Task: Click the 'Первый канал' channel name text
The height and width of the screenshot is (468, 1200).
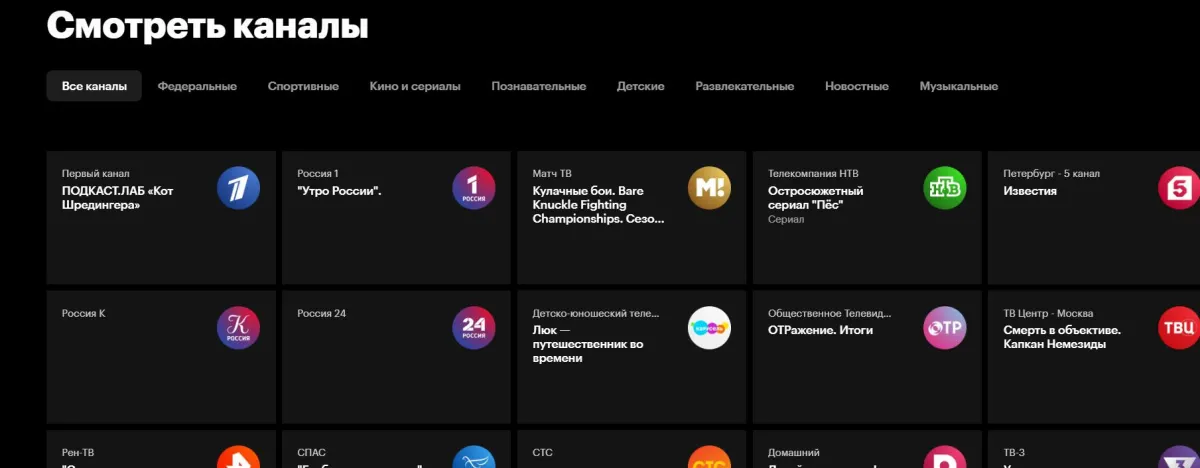Action: tap(96, 174)
